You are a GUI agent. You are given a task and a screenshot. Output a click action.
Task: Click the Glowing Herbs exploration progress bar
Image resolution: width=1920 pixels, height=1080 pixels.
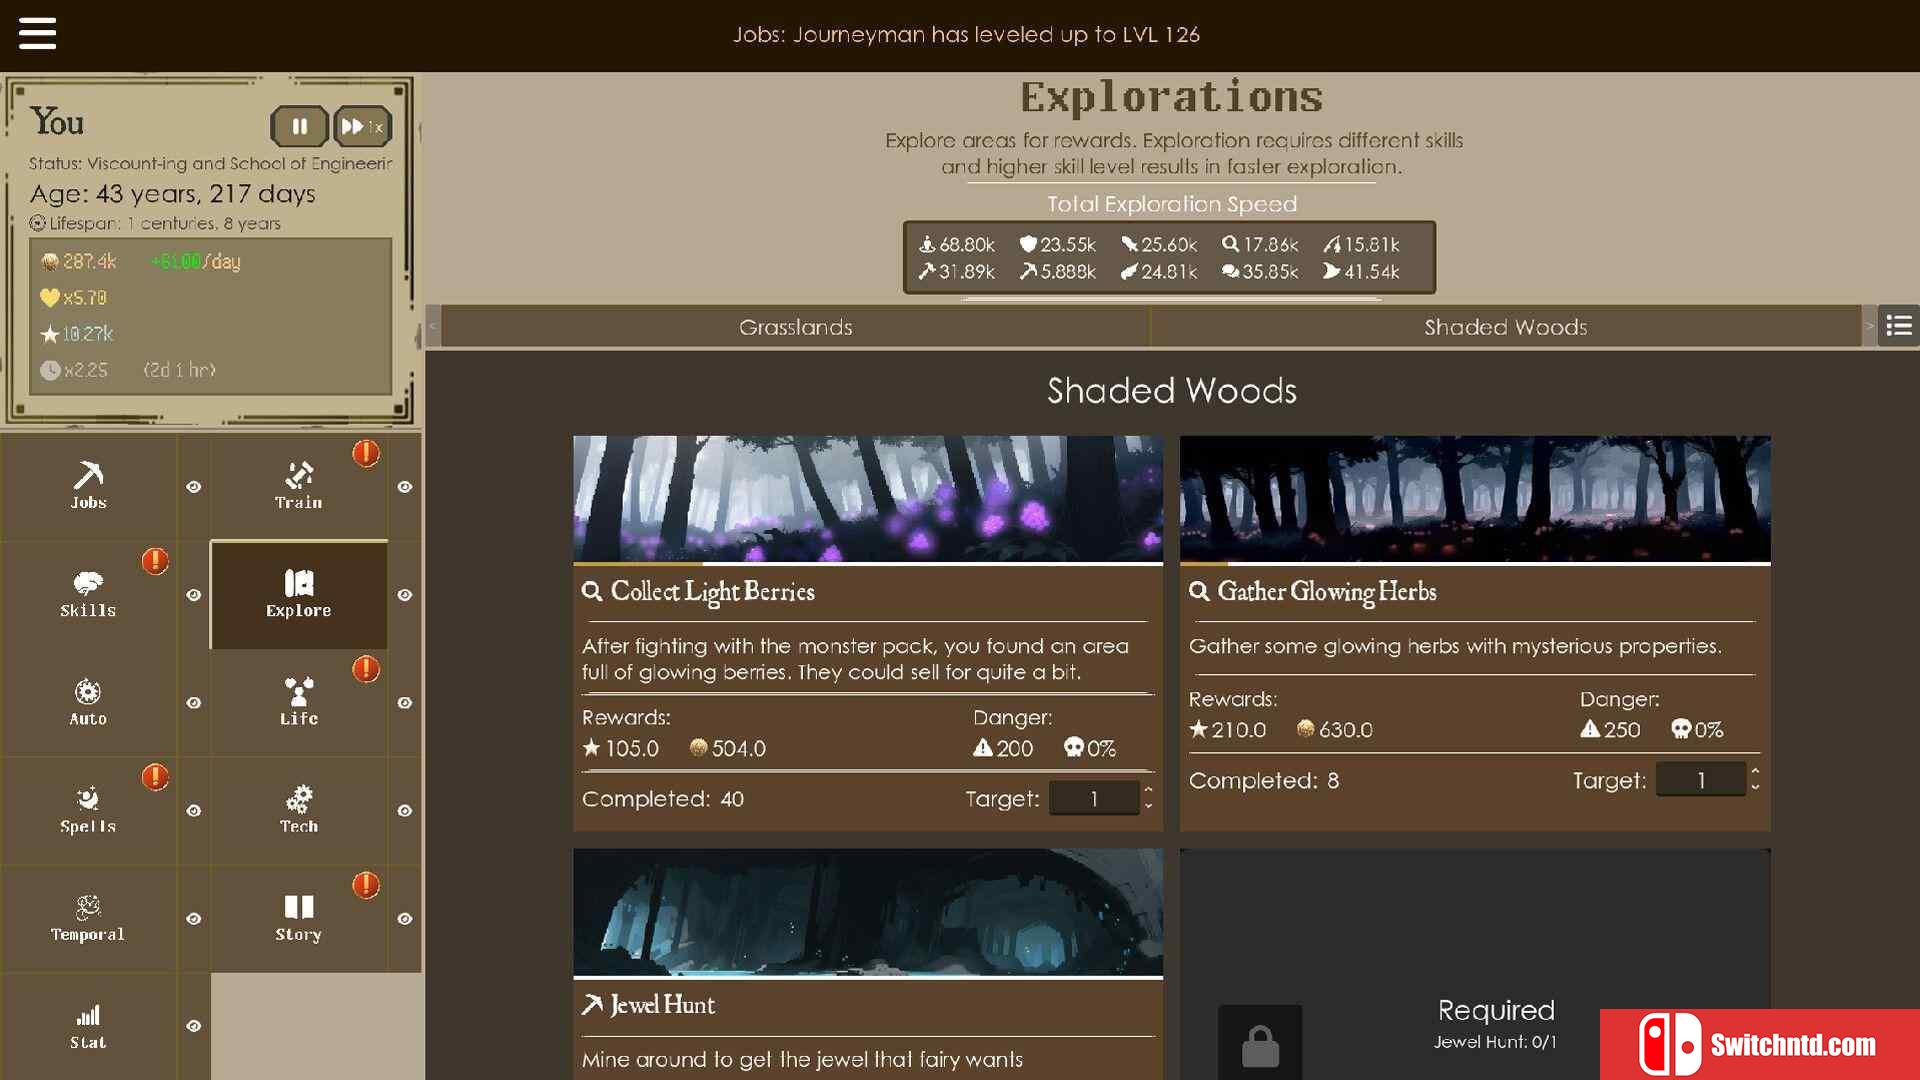coord(1475,564)
